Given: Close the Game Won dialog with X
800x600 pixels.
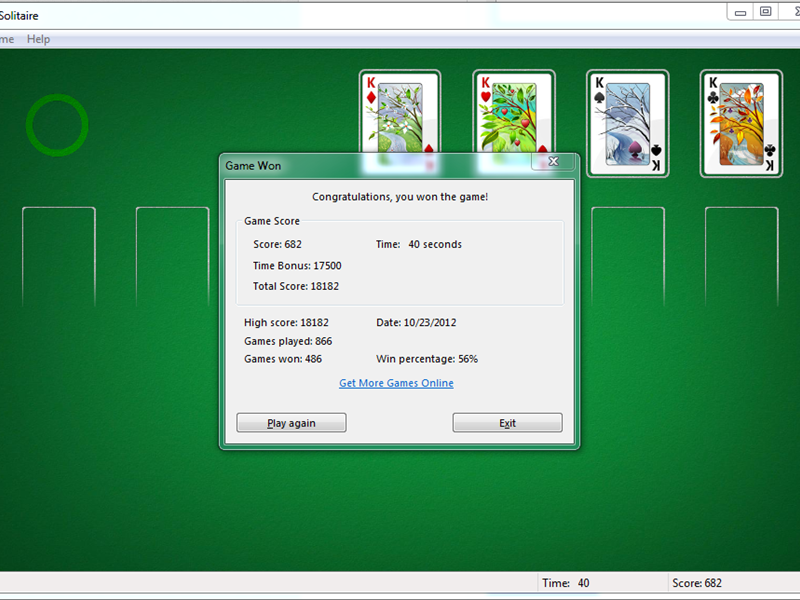Looking at the screenshot, I should click(553, 162).
